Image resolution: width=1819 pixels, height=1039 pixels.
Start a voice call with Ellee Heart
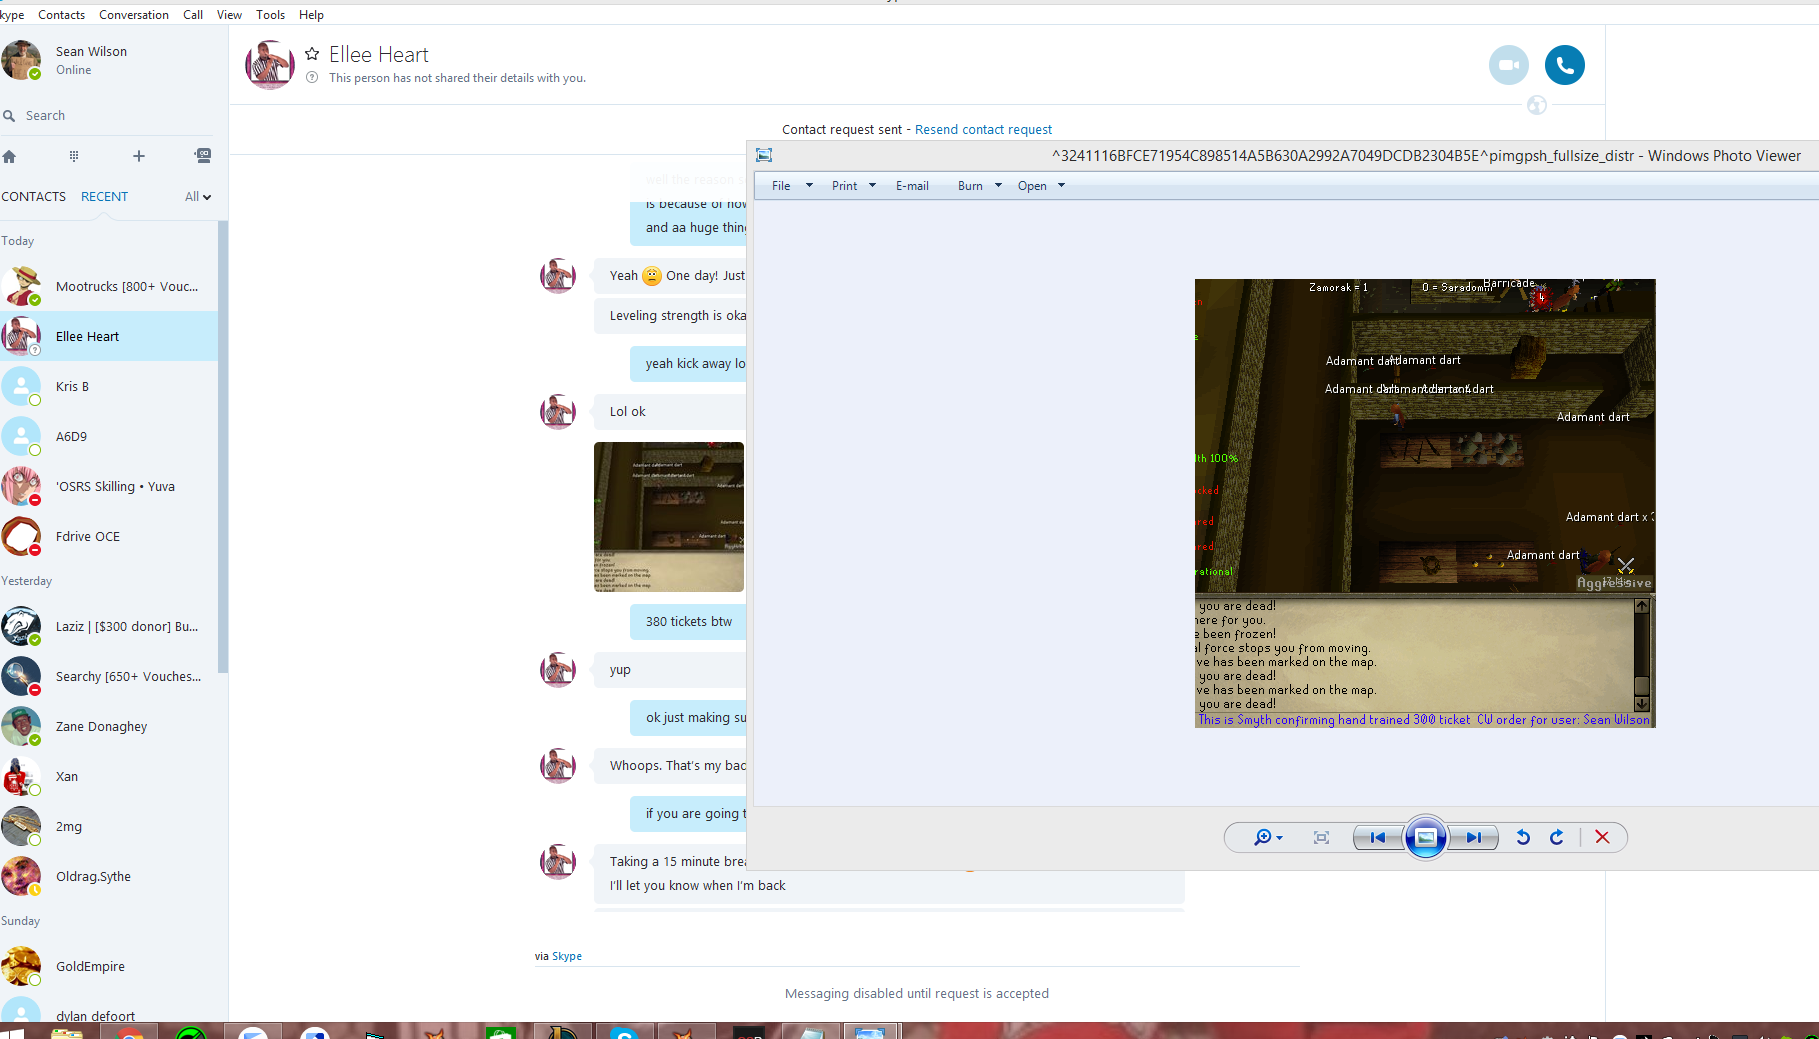point(1565,65)
